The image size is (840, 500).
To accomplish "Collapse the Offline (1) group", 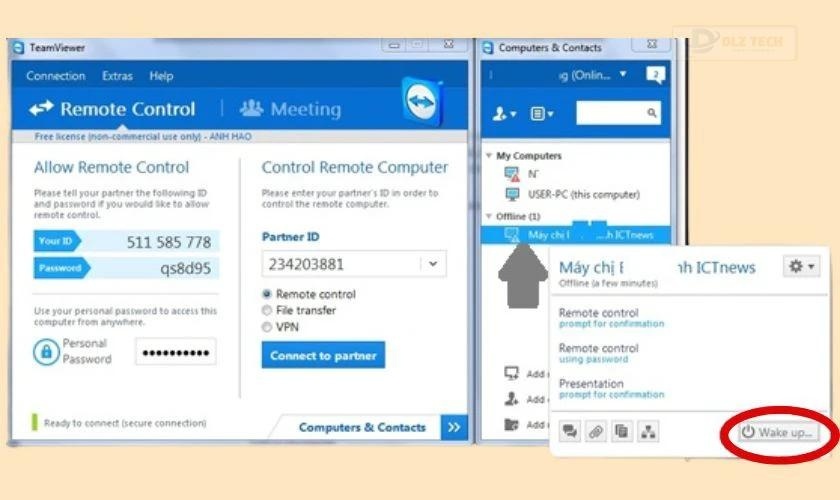I will tap(489, 216).
